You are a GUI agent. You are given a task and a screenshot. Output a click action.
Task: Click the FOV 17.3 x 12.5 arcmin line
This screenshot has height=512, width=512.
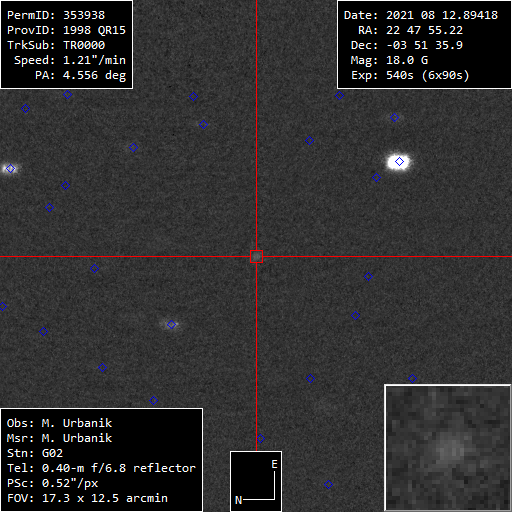pyautogui.click(x=87, y=498)
